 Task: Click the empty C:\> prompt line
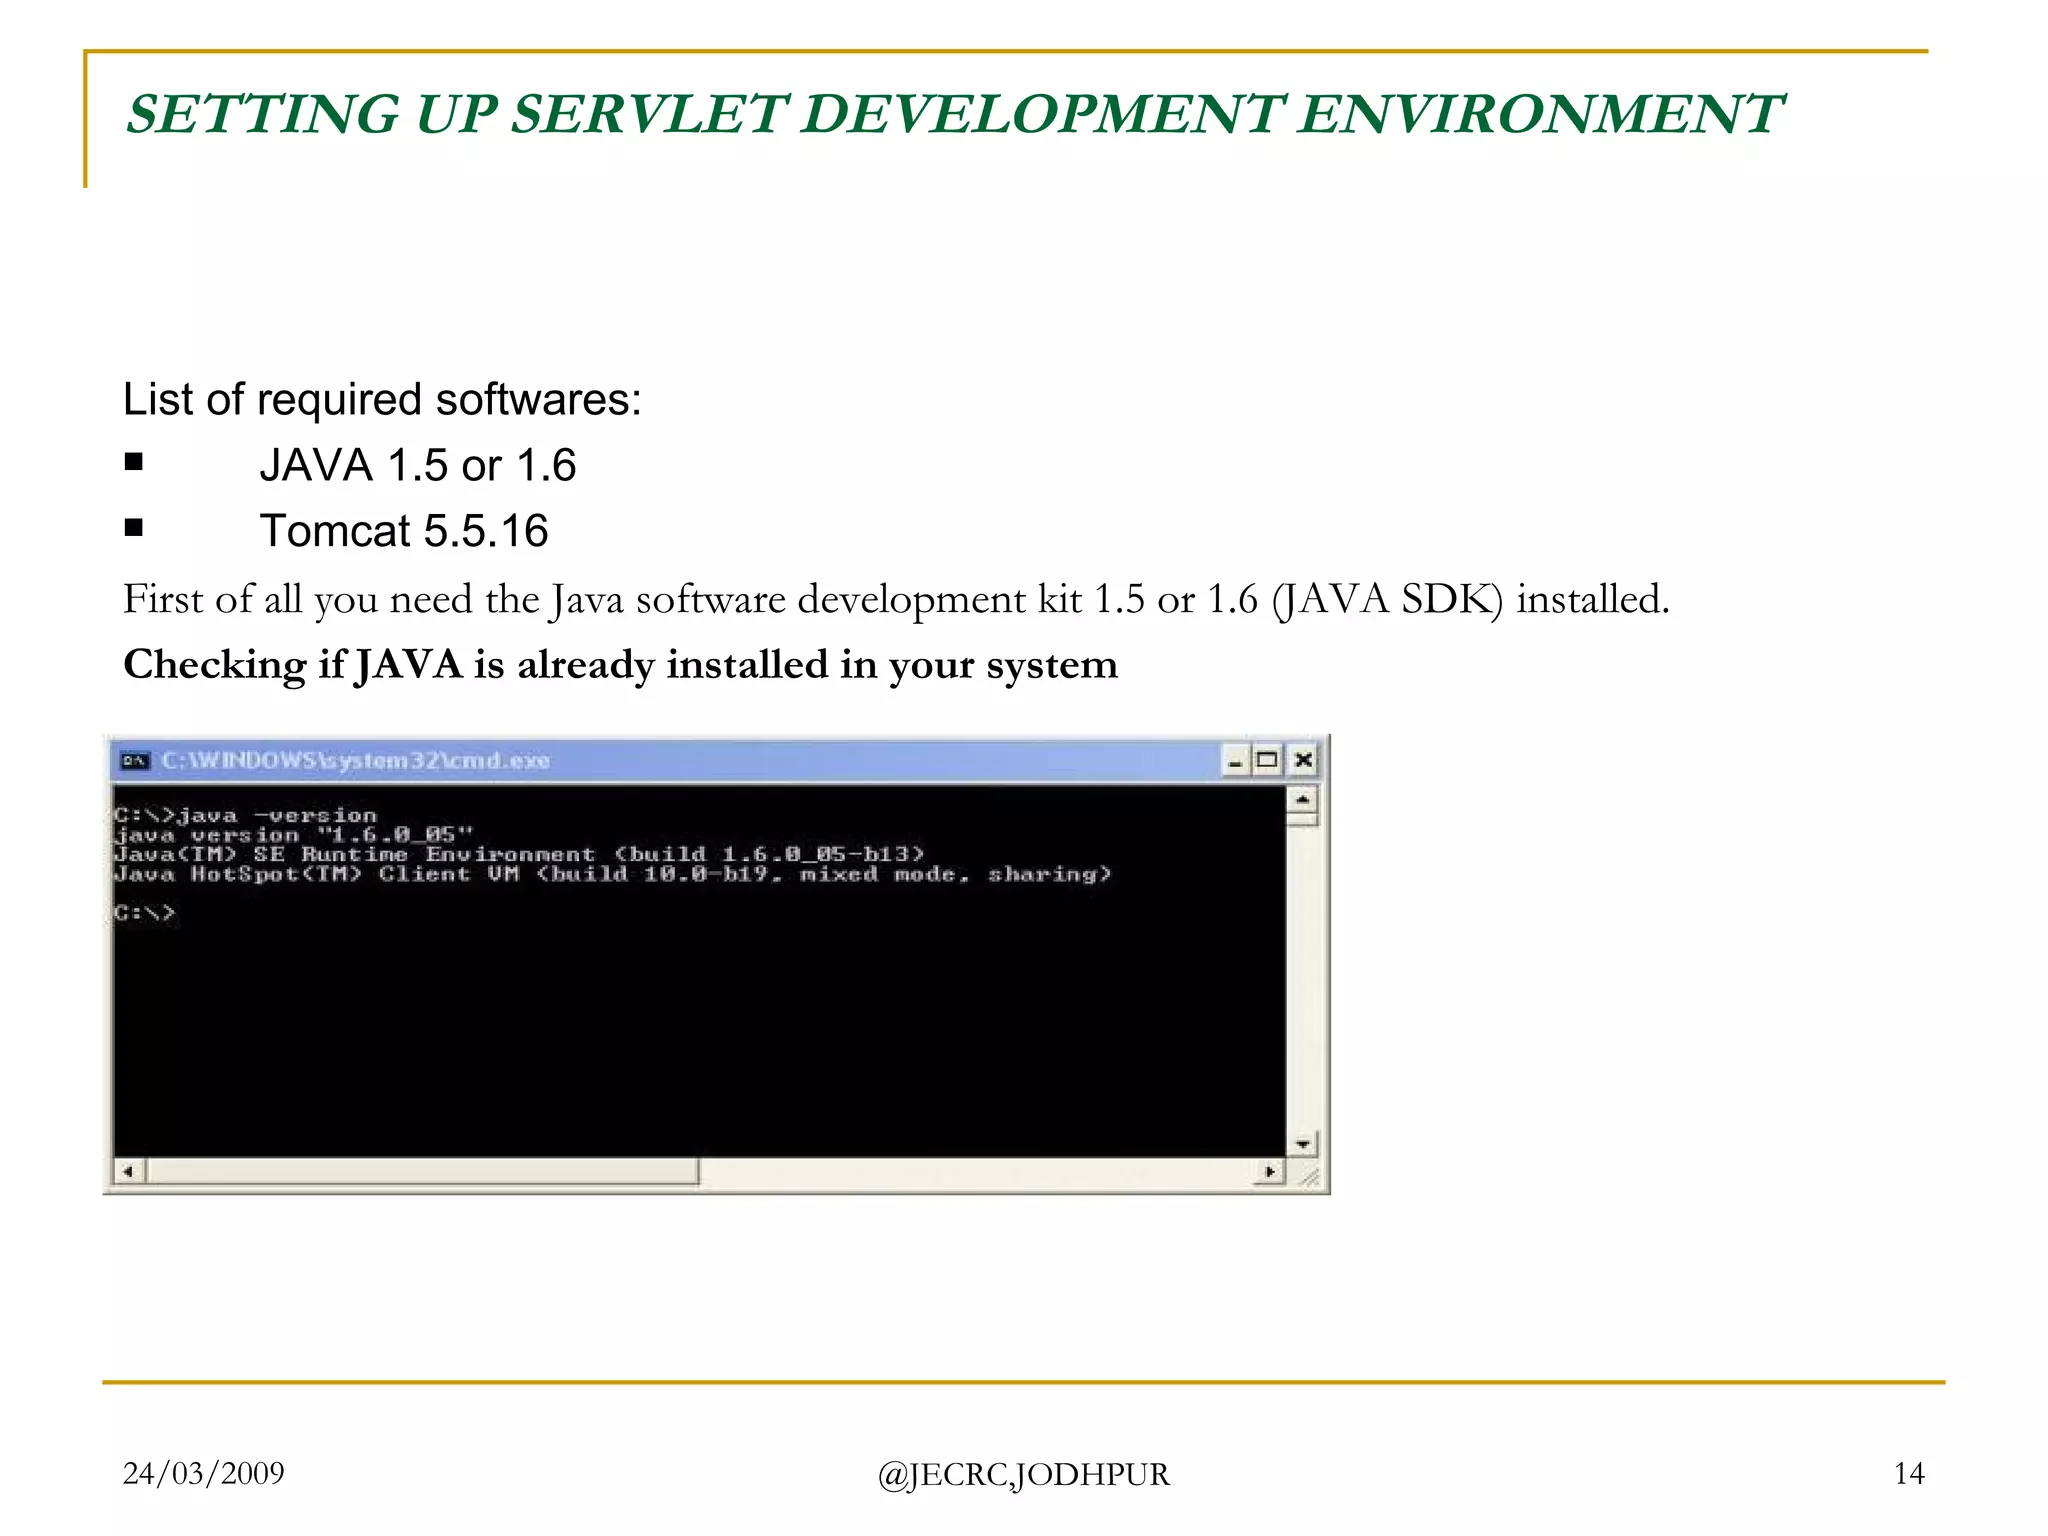[x=145, y=913]
